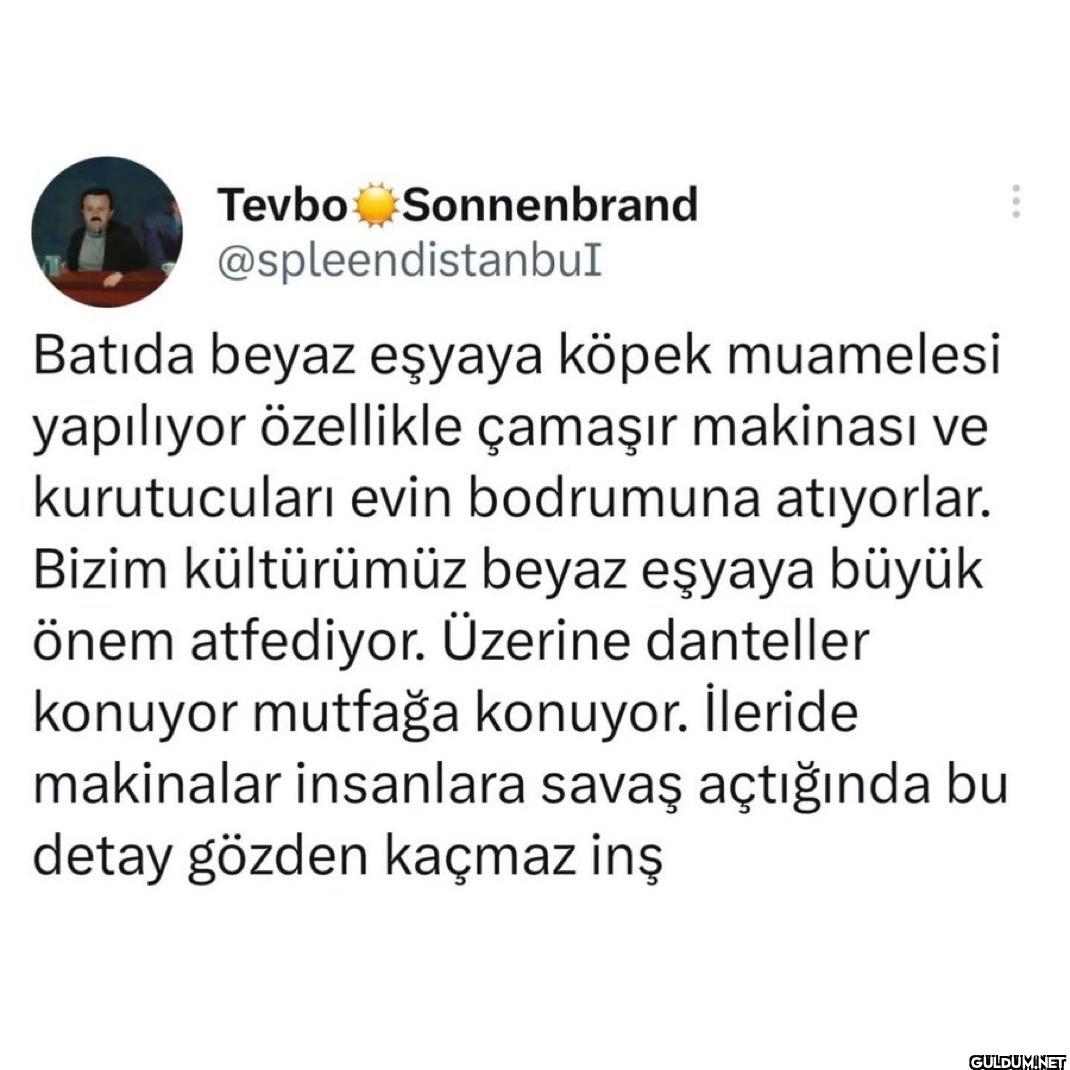Screen dimensions: 1070x1070
Task: Open the three-dot more options menu
Action: (x=1016, y=201)
